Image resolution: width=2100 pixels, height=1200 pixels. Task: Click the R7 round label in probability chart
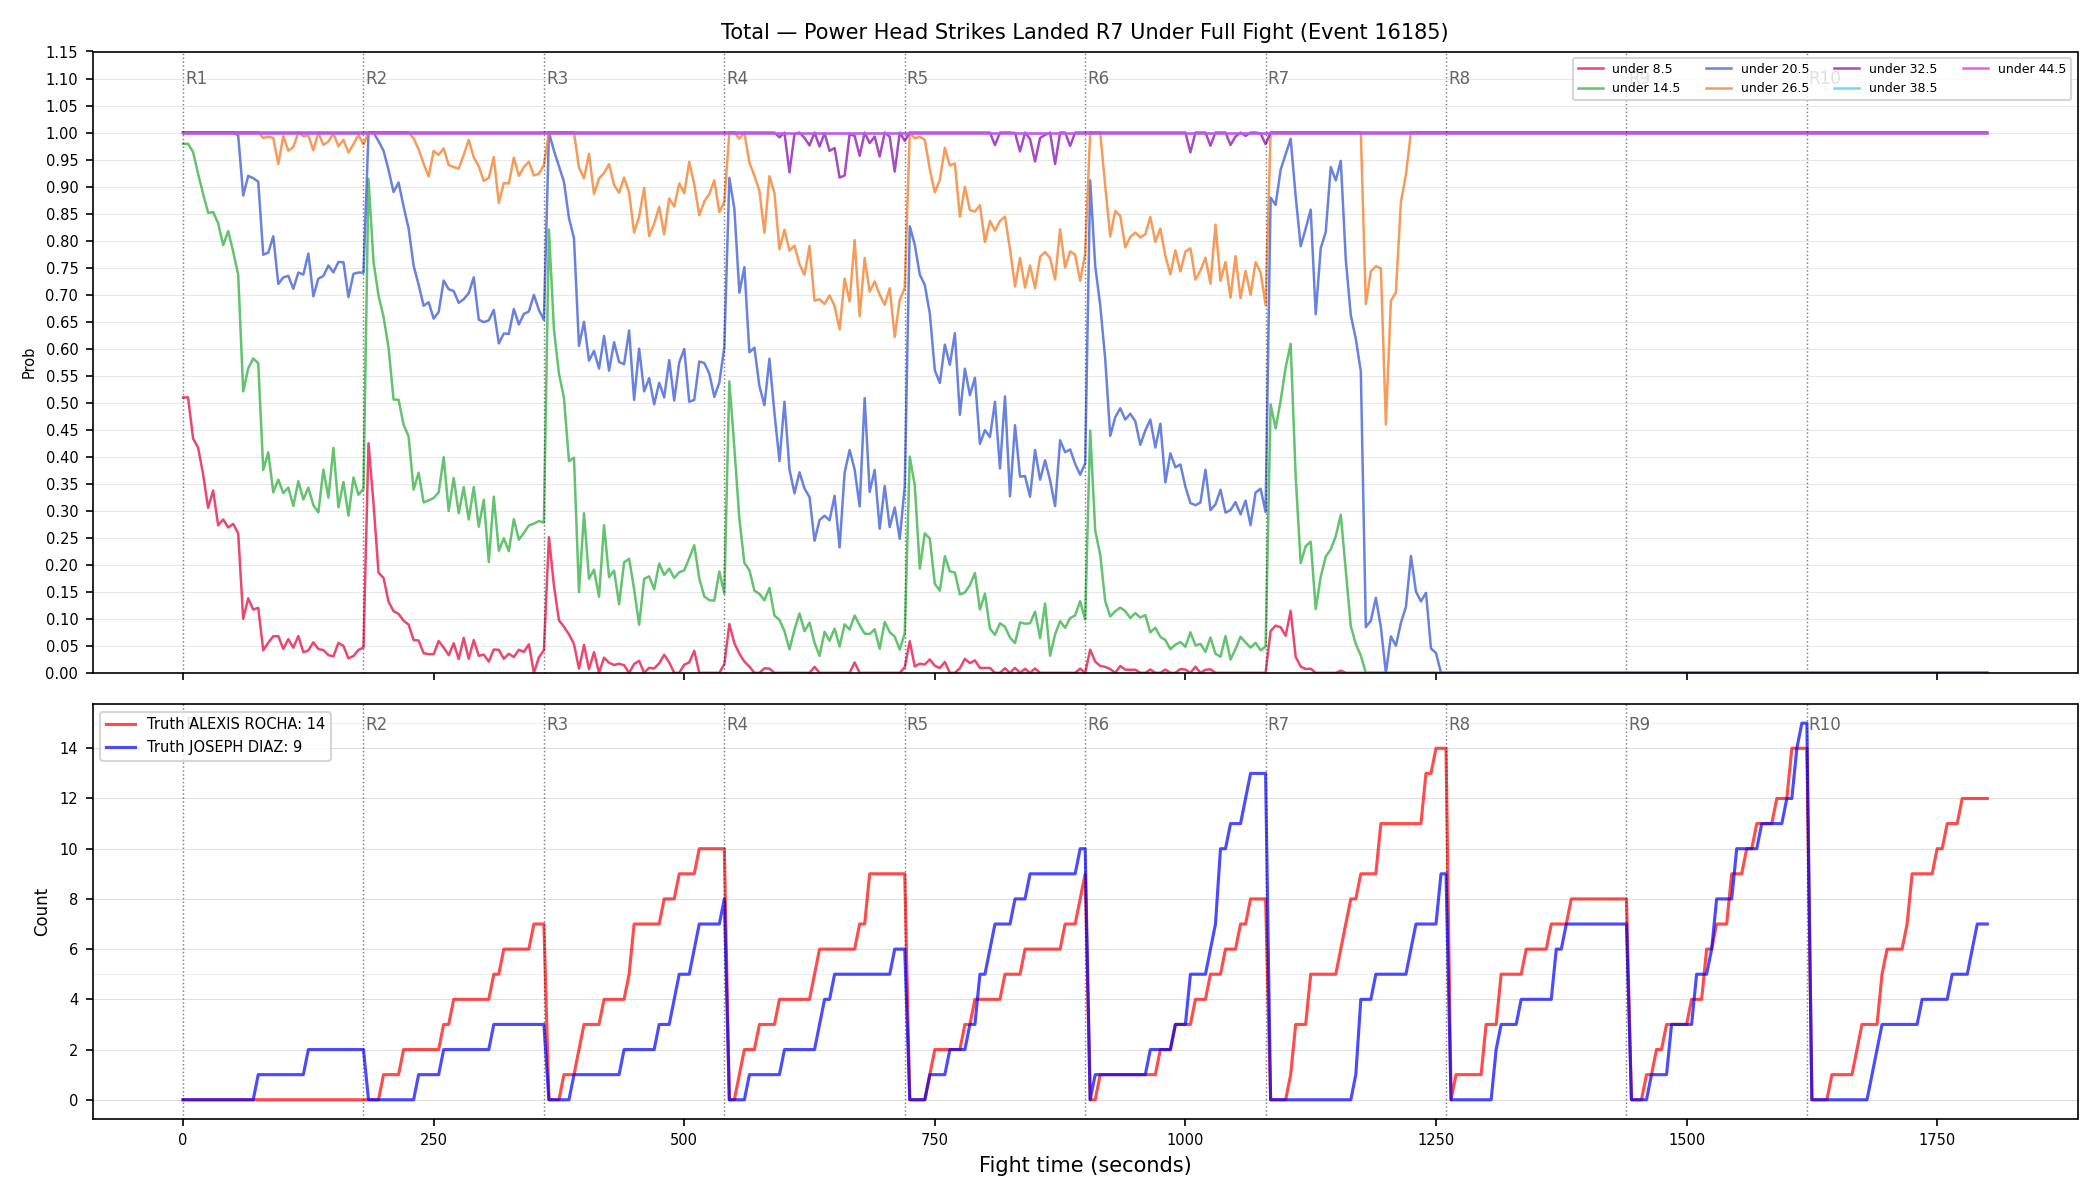1278,78
